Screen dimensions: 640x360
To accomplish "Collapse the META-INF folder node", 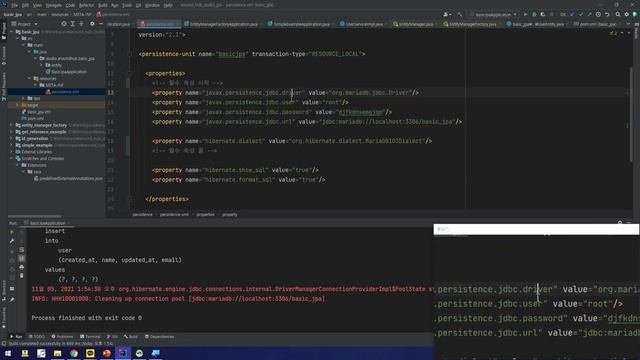I will [36, 85].
